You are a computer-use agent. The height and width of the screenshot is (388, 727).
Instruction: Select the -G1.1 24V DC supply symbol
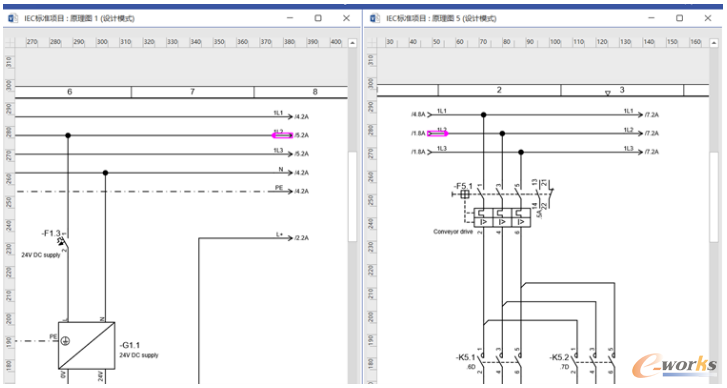tap(86, 345)
